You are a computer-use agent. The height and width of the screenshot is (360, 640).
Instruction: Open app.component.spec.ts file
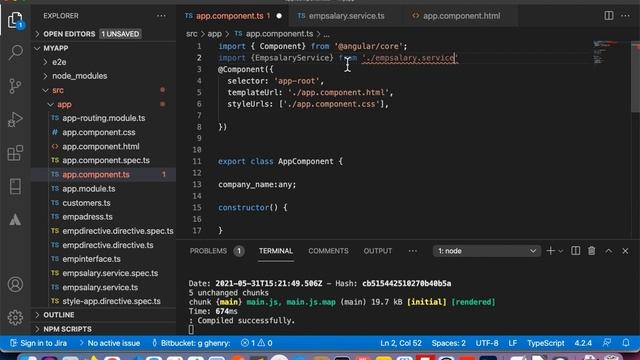pyautogui.click(x=104, y=160)
